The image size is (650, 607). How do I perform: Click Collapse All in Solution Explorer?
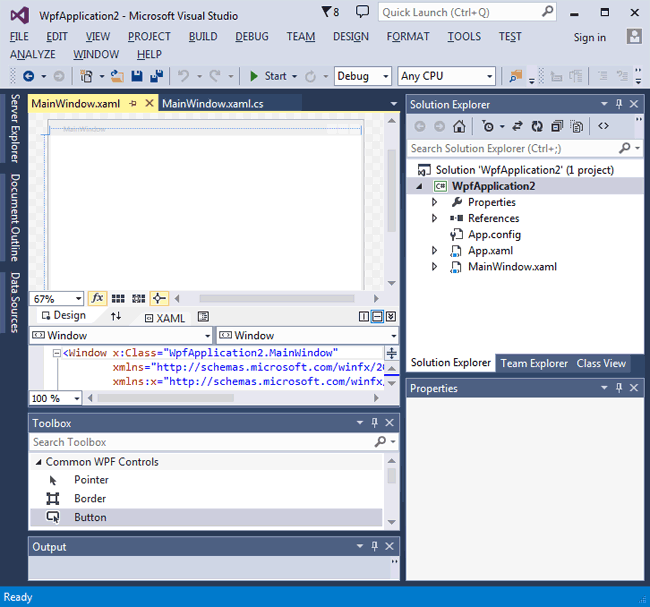point(557,126)
